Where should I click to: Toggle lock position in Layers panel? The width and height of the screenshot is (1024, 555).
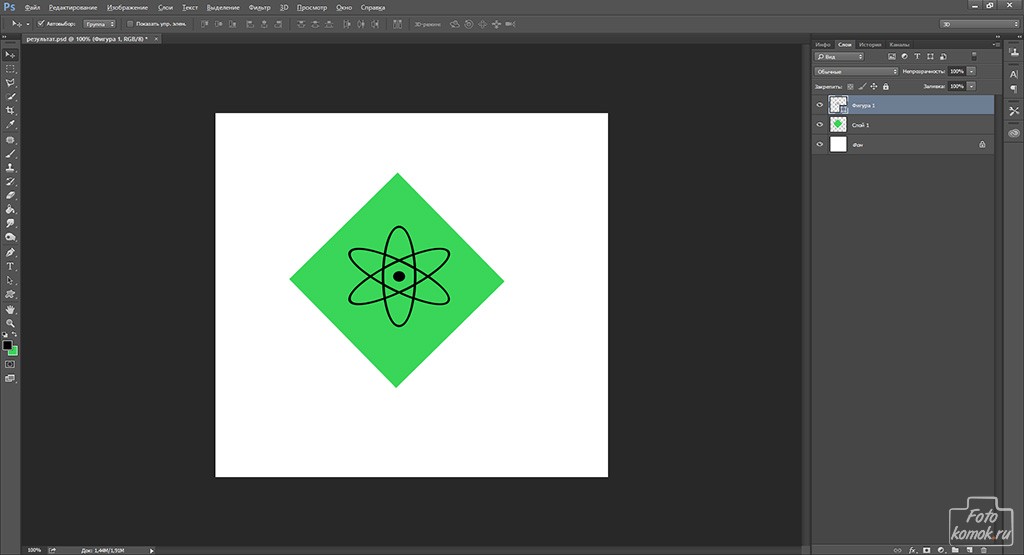coord(874,86)
